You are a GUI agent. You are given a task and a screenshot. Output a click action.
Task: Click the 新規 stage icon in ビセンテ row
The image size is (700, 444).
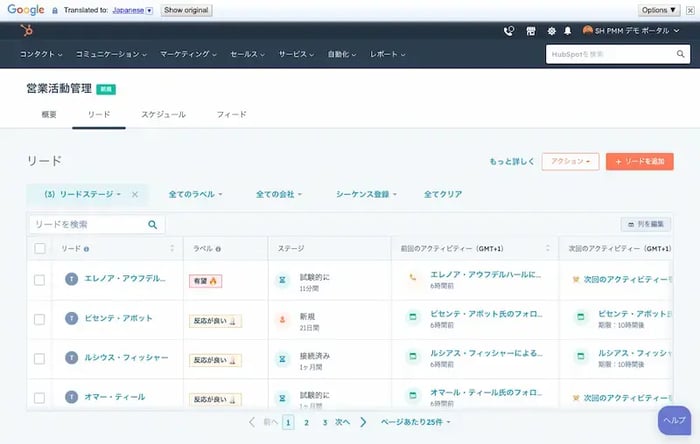coord(282,320)
